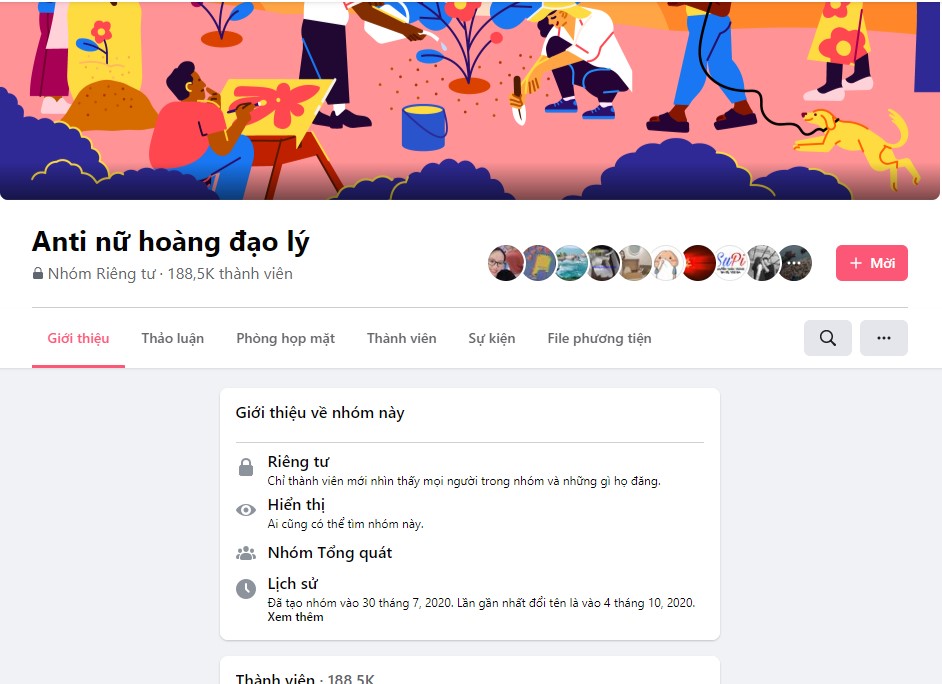Click the clock icon beside Lịch sử
942x684 pixels.
246,589
